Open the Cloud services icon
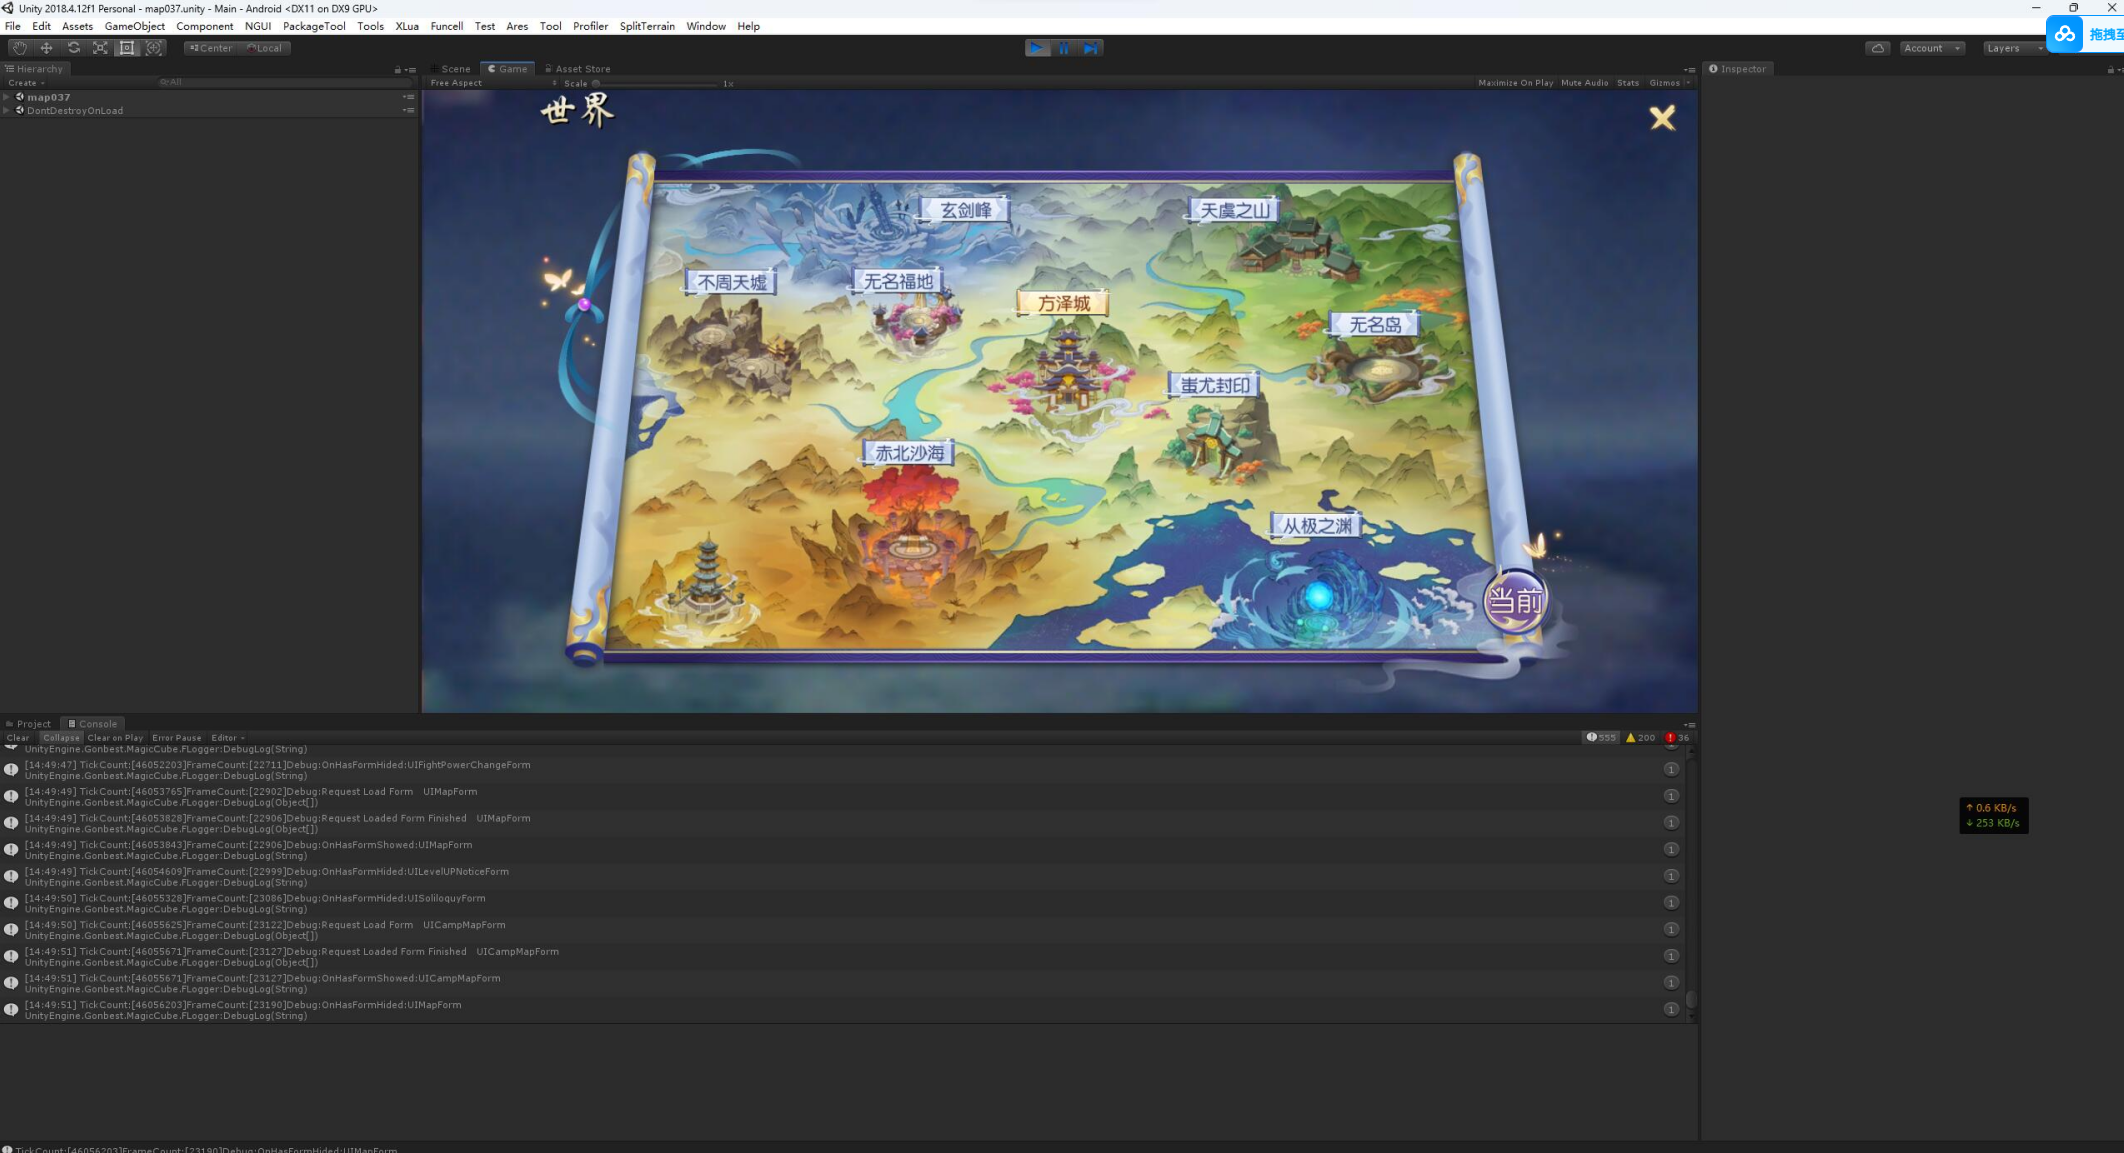 [1877, 48]
